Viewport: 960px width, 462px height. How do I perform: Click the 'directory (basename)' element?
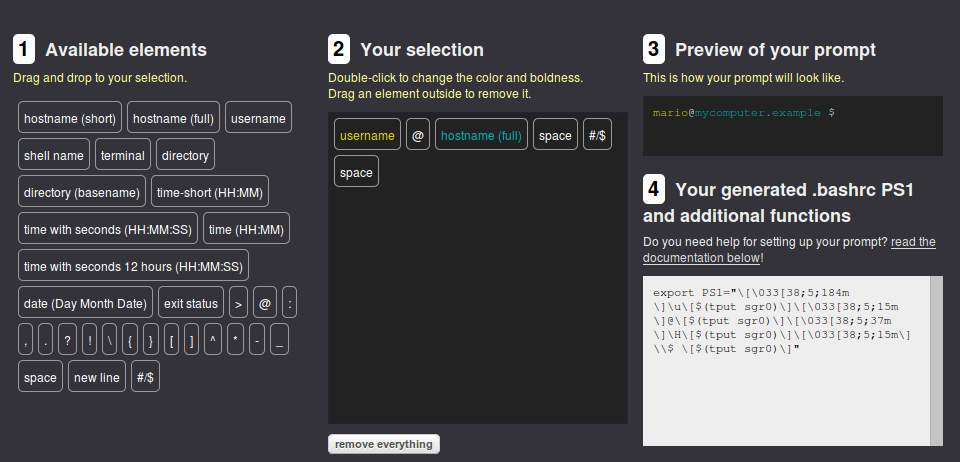82,192
